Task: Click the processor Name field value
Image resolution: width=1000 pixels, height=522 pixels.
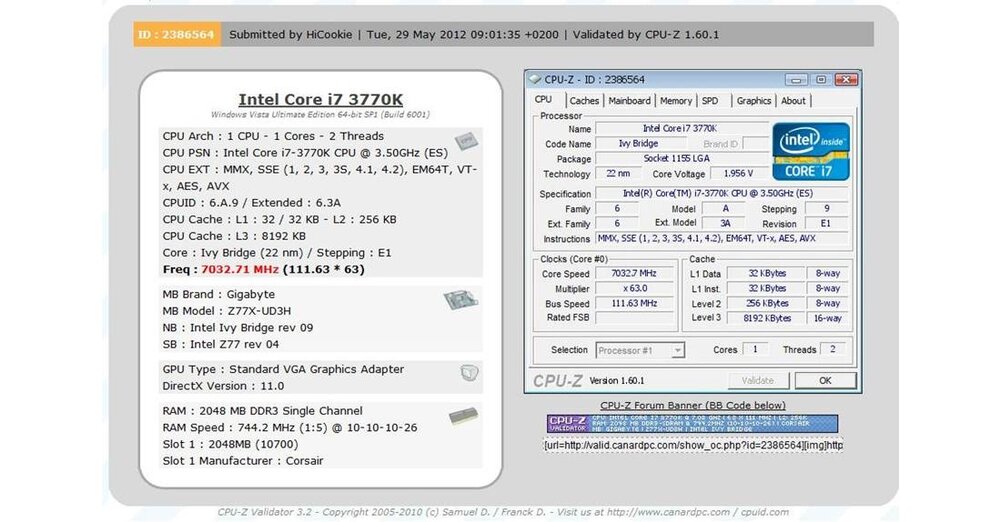Action: 680,128
